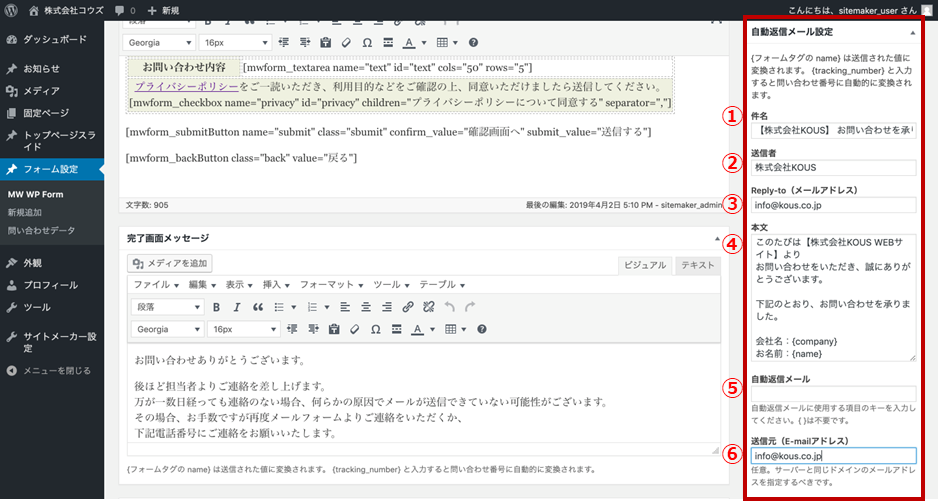Switch to the テキスト editor tab
The height and width of the screenshot is (501, 938).
click(x=697, y=265)
